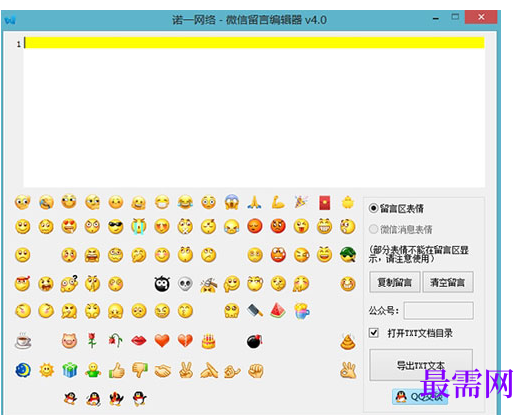The height and width of the screenshot is (415, 532).
Task: Insert the black round monster face emoji
Action: click(162, 284)
